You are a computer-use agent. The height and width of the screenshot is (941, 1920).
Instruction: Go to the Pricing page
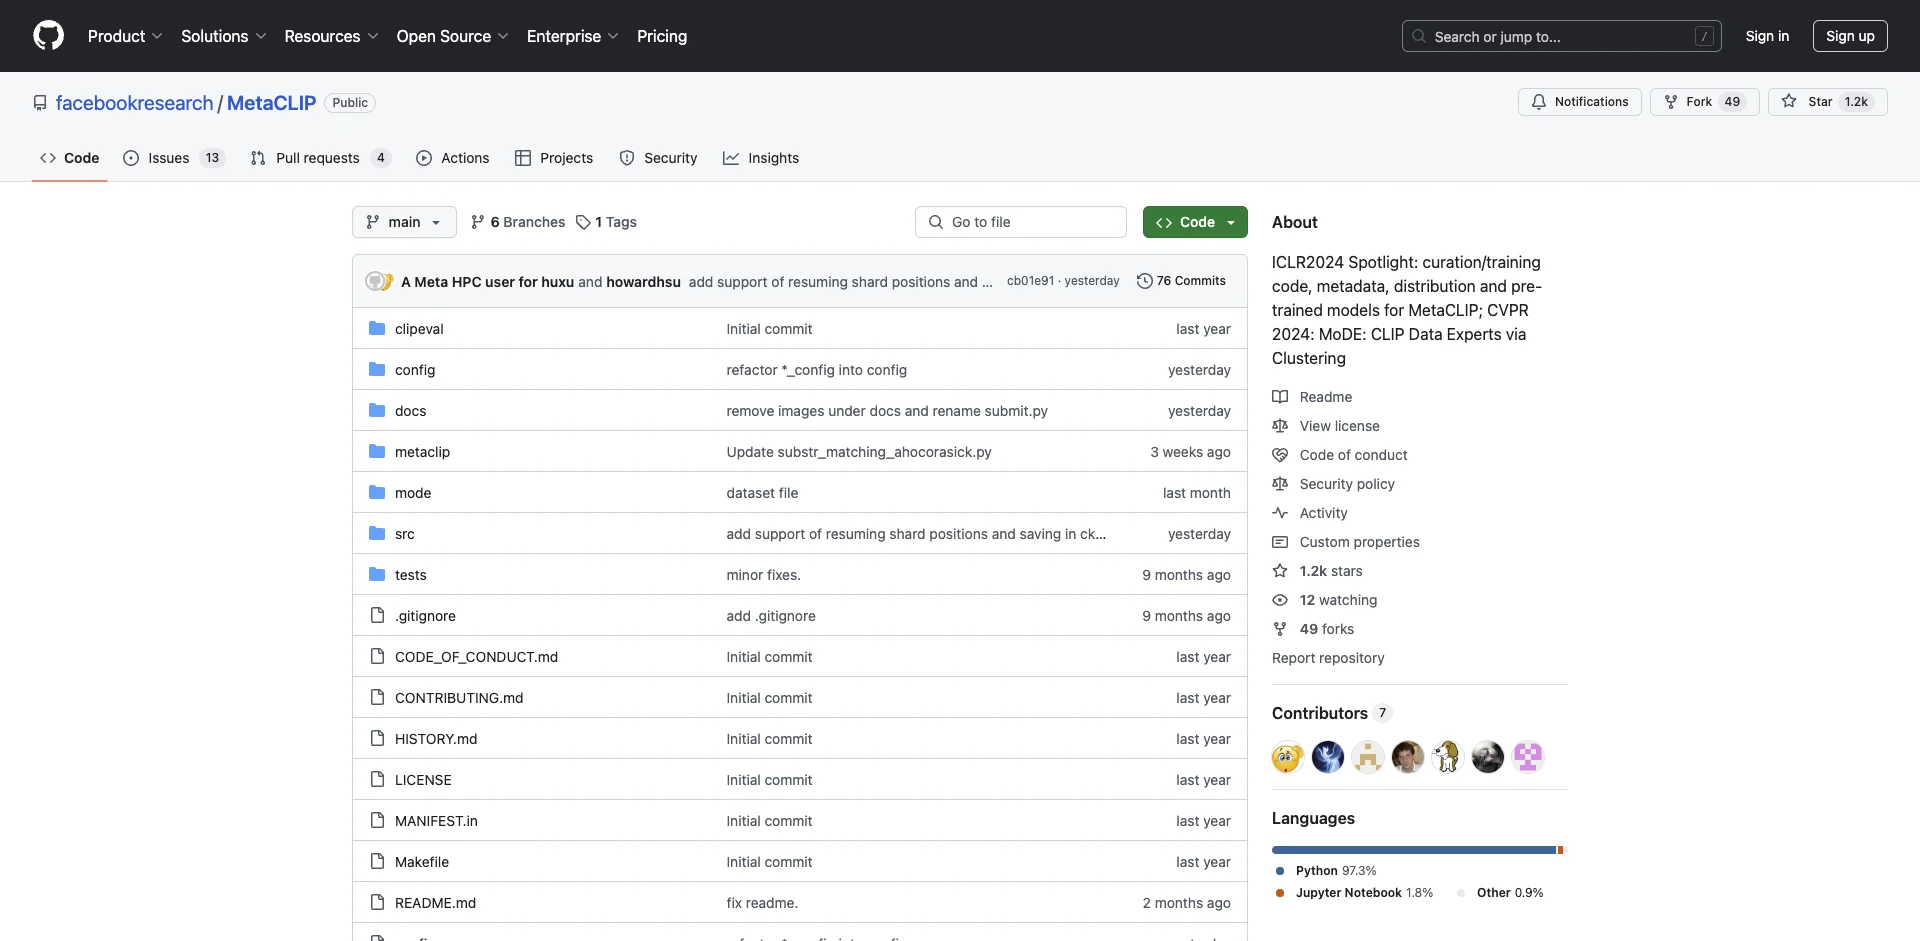pyautogui.click(x=662, y=36)
